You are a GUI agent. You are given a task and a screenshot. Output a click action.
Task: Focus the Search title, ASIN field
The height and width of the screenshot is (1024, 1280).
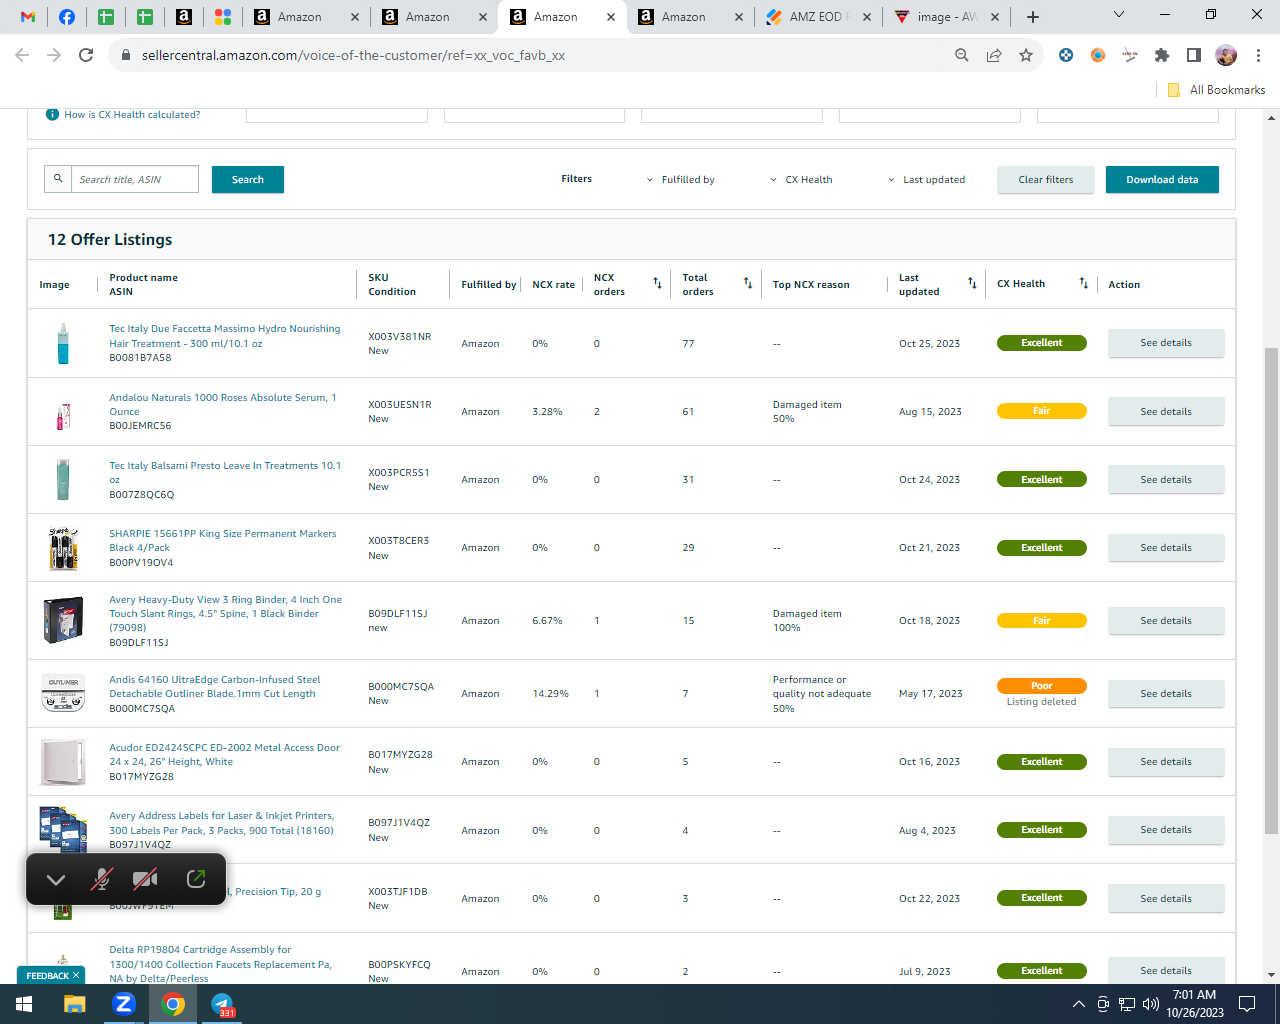coord(134,179)
